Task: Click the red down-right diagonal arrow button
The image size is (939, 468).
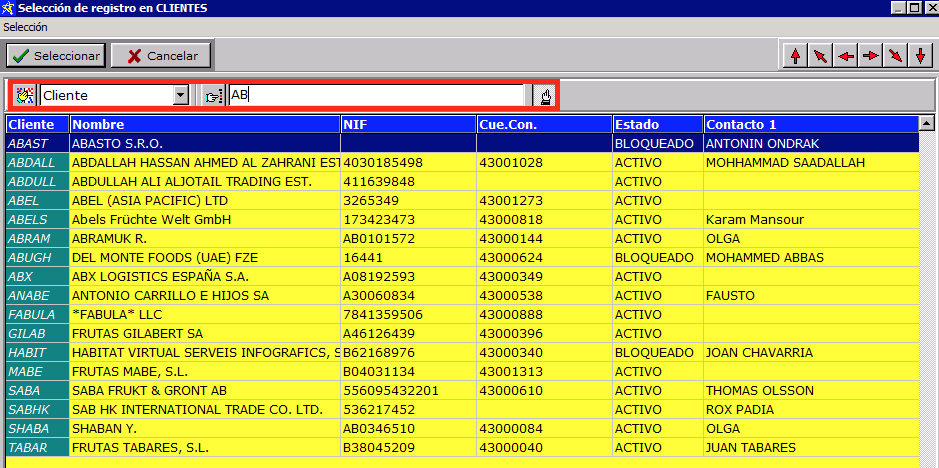Action: 895,56
